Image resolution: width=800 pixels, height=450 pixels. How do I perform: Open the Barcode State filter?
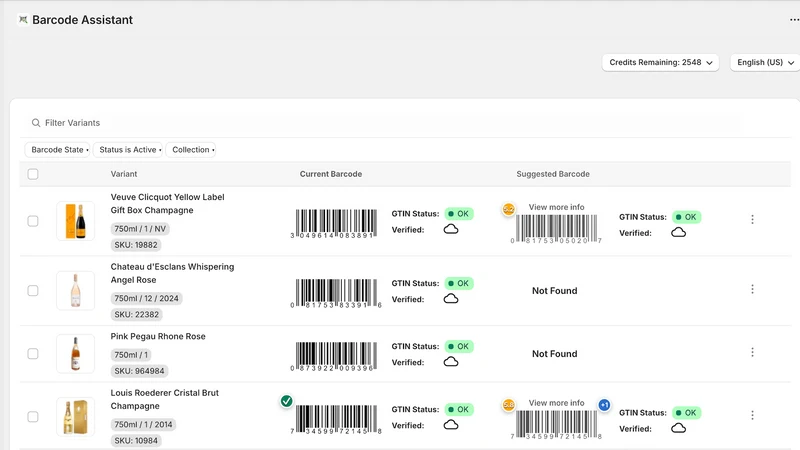point(57,149)
